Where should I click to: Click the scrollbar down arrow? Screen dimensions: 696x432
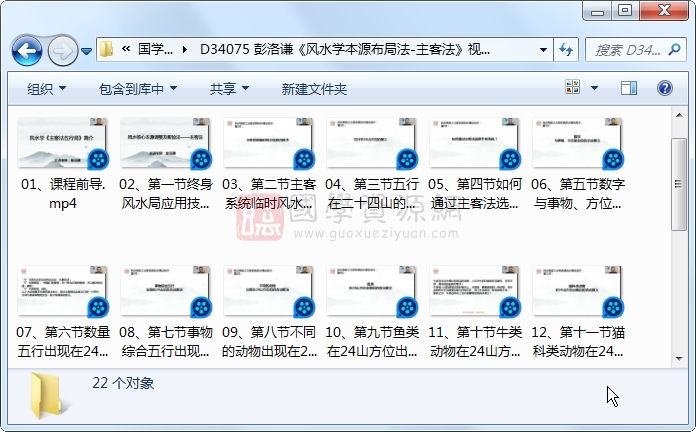[x=679, y=359]
